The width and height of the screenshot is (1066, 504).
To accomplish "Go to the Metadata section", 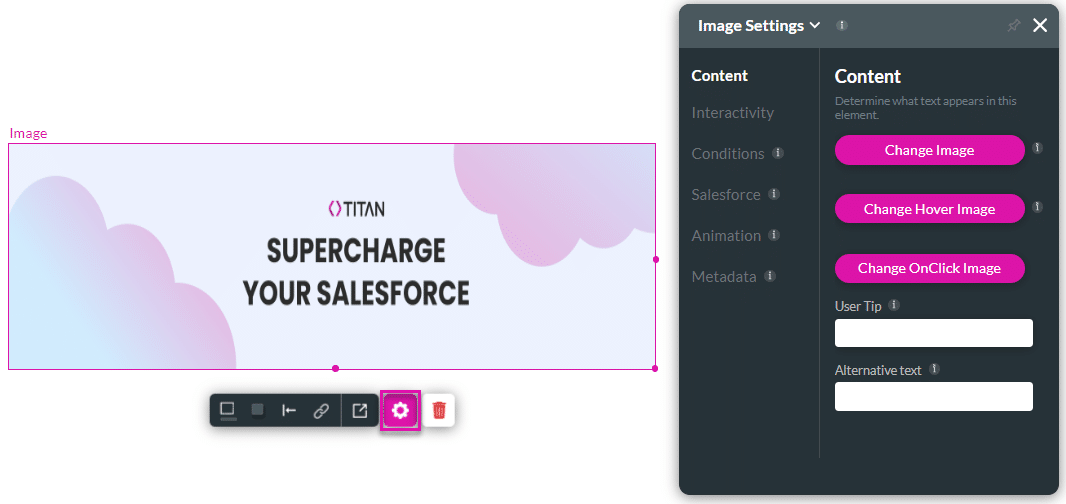I will click(724, 277).
